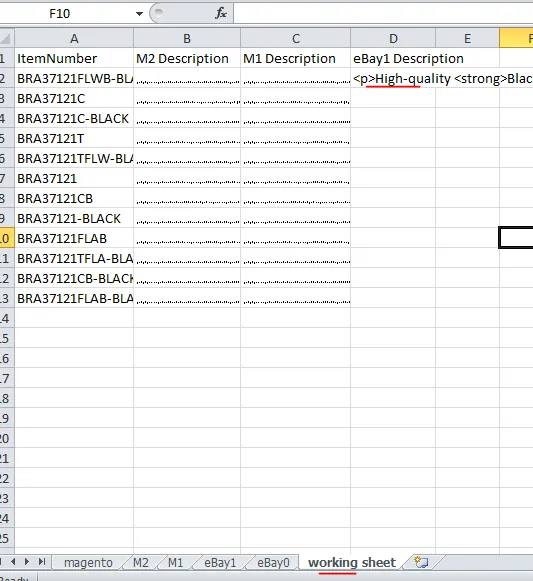Select cell BRA37121FLAB-BLA in row 13
This screenshot has width=533, height=581.
74,298
